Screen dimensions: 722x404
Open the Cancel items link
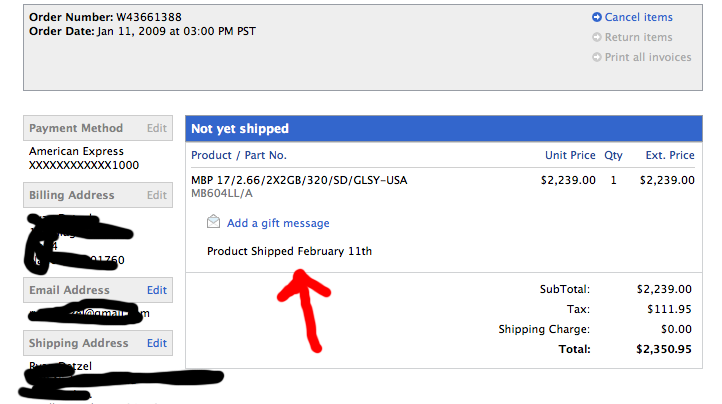click(638, 17)
